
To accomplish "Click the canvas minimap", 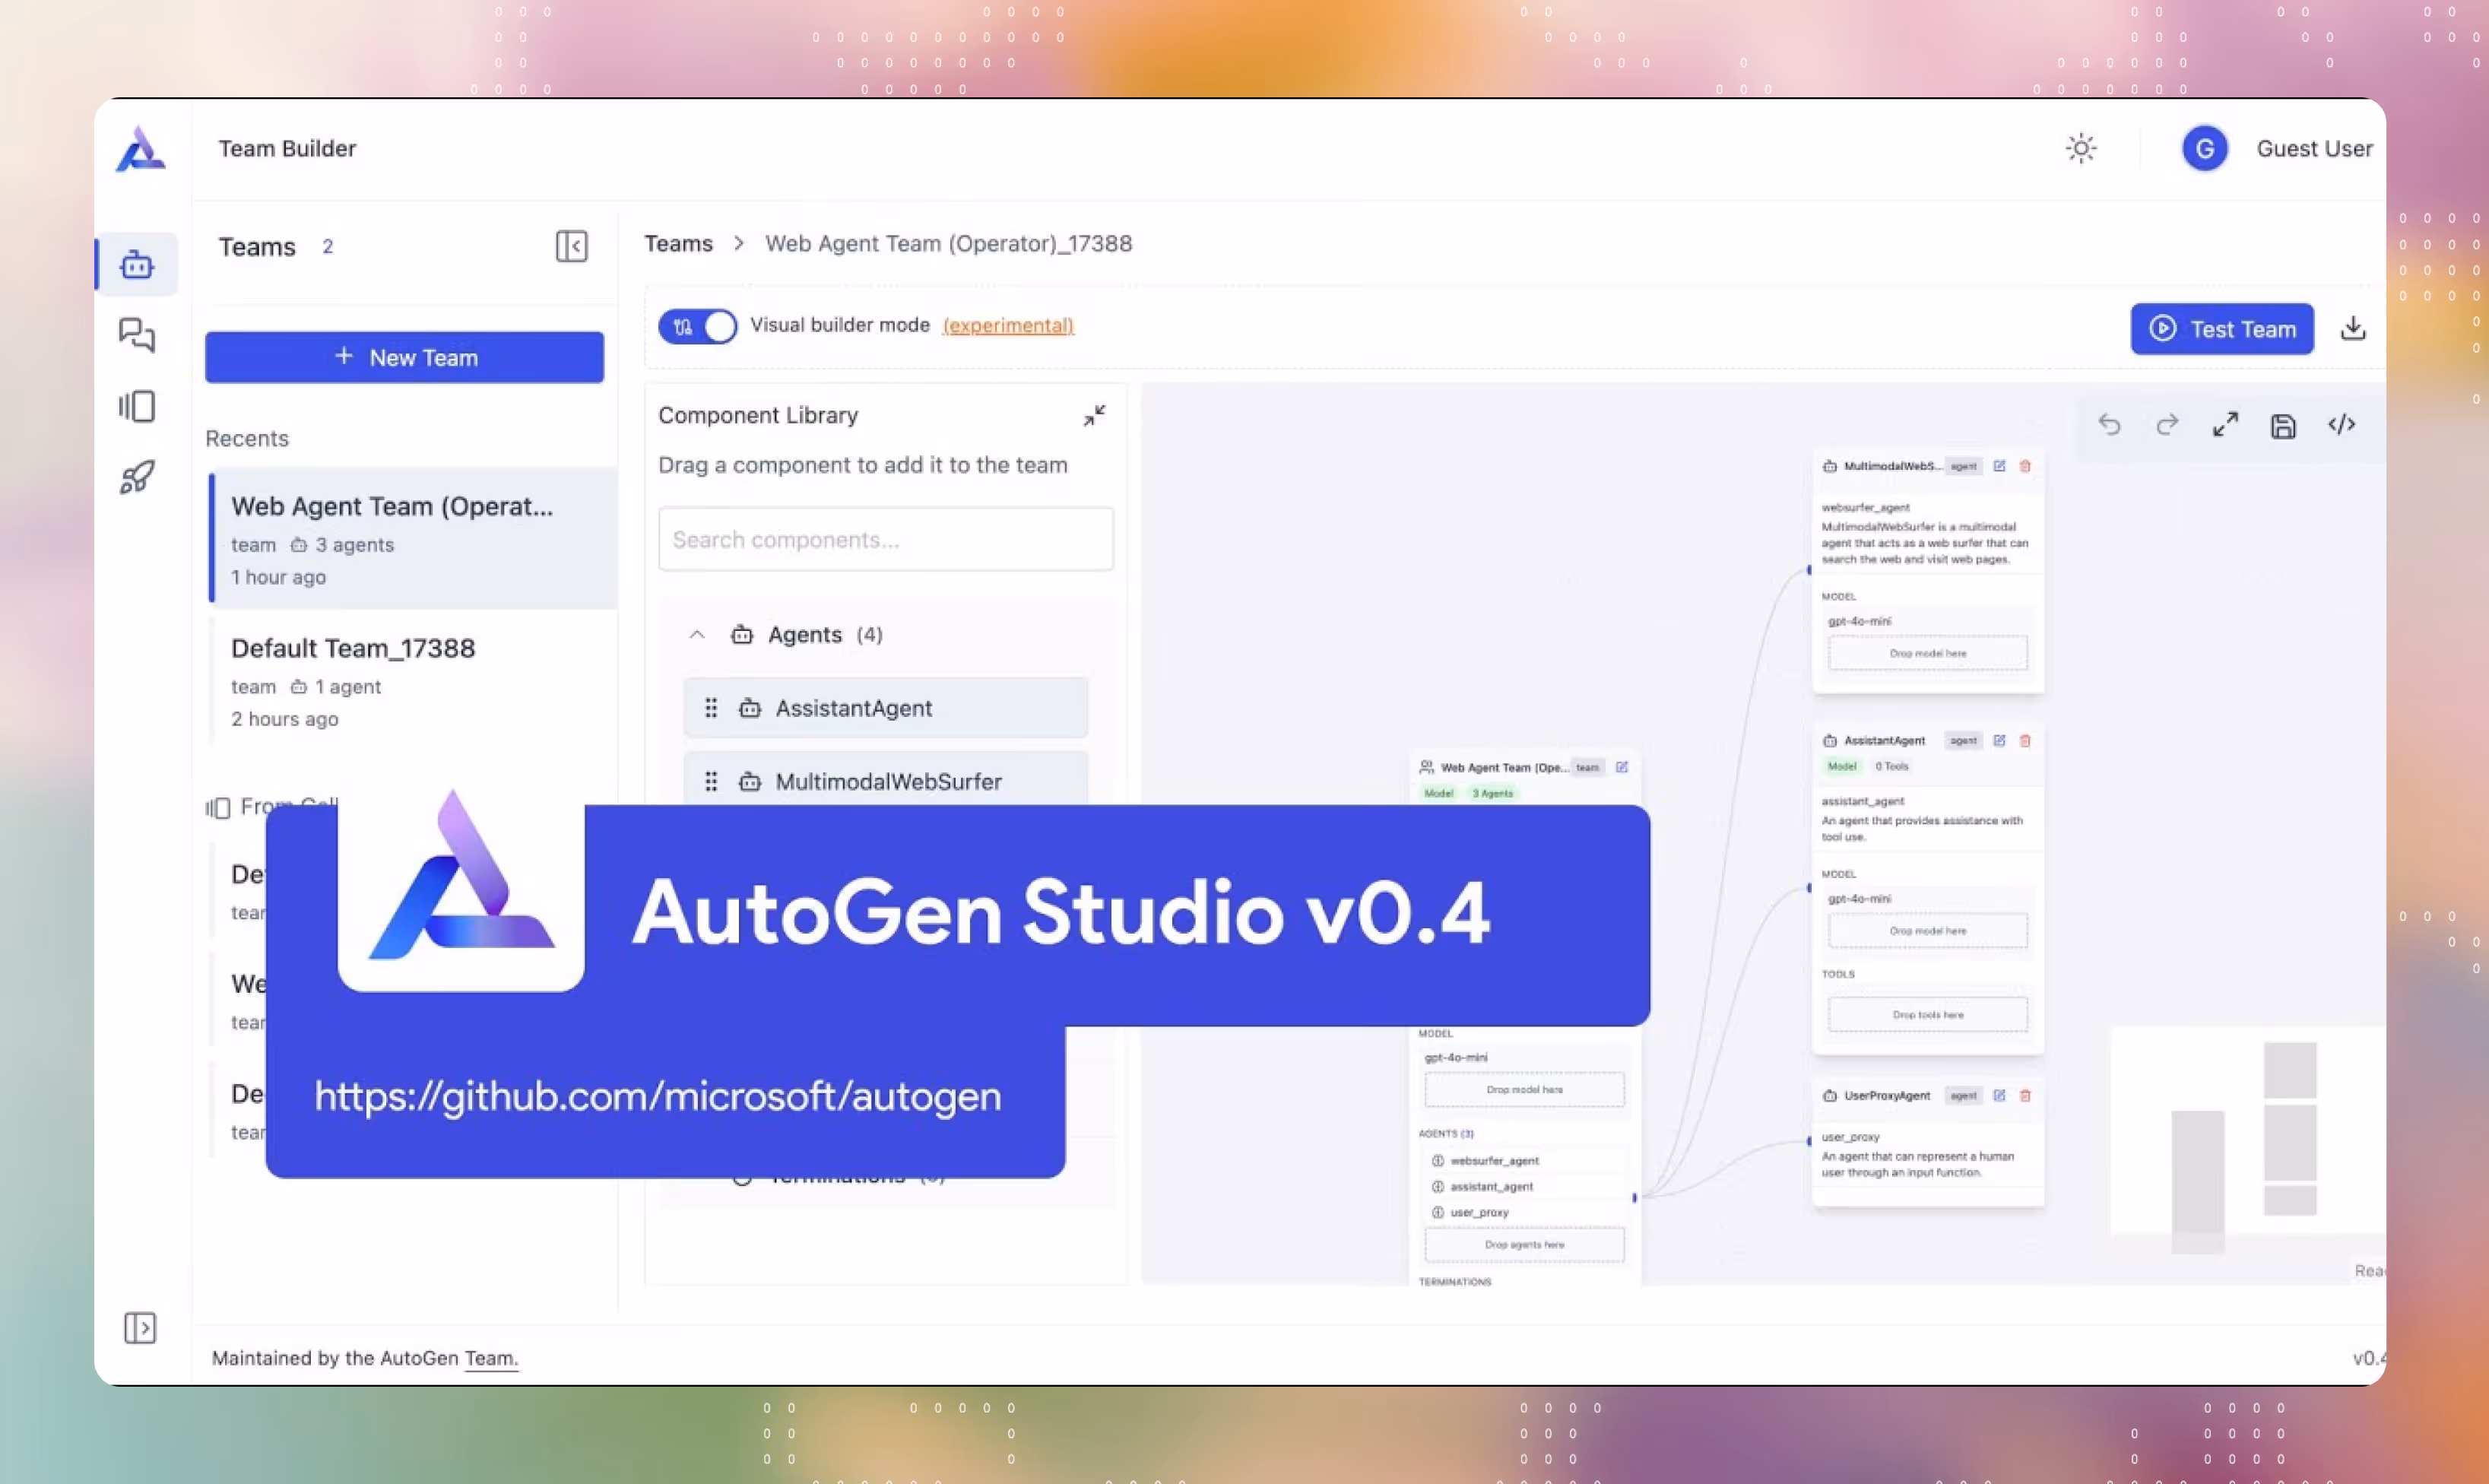I will point(2247,1130).
